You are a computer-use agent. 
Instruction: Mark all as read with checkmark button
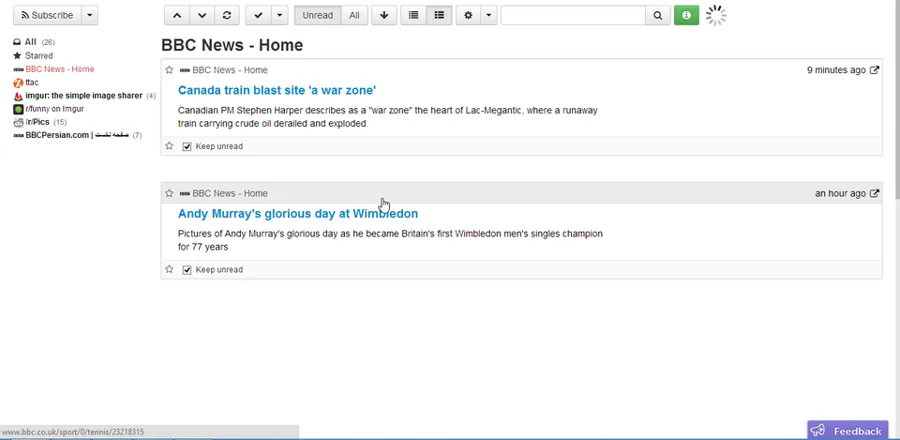258,15
